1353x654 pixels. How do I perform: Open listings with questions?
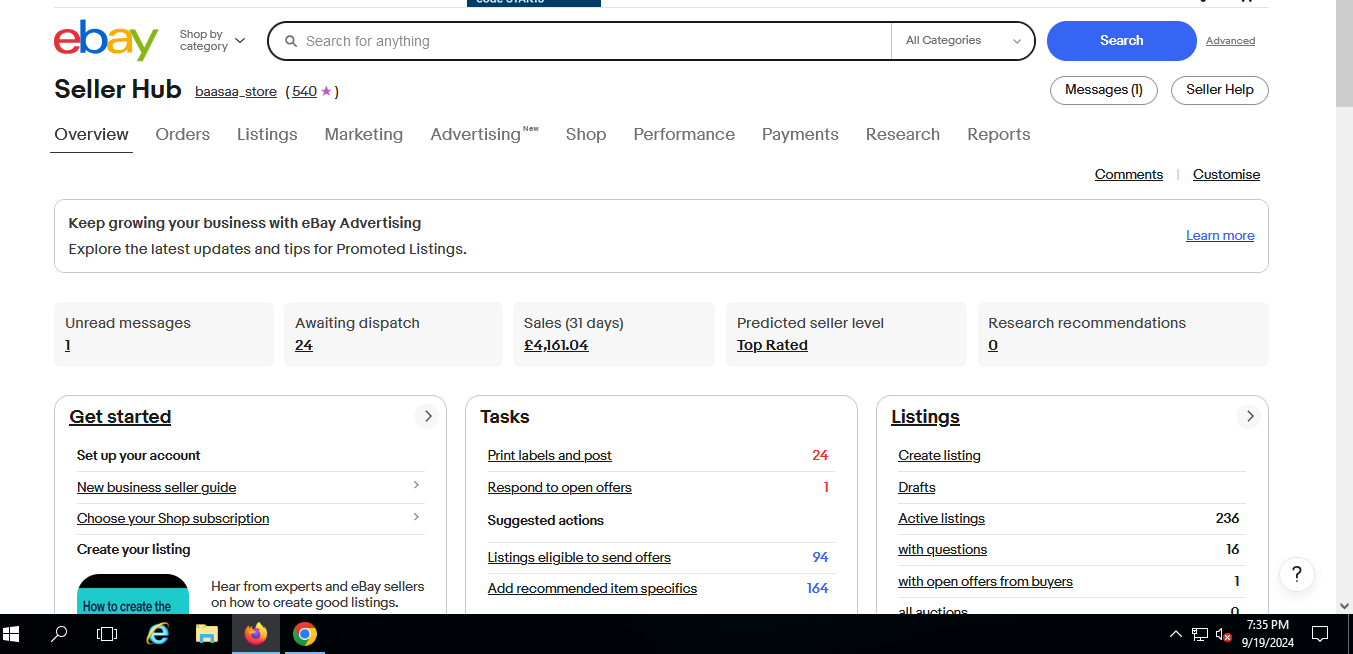[x=942, y=550]
